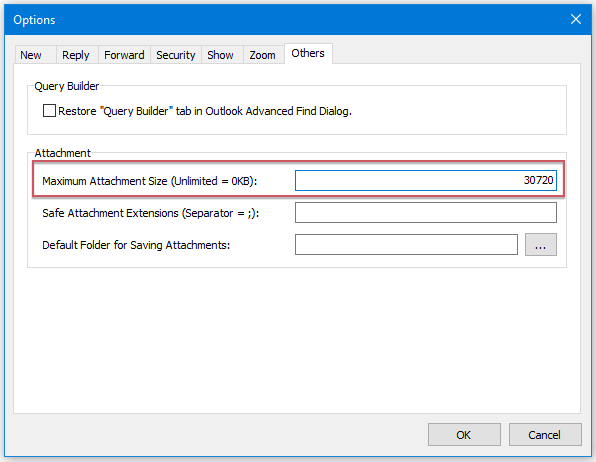The height and width of the screenshot is (462, 596).
Task: Dismiss dialog with Cancel button
Action: pos(545,434)
